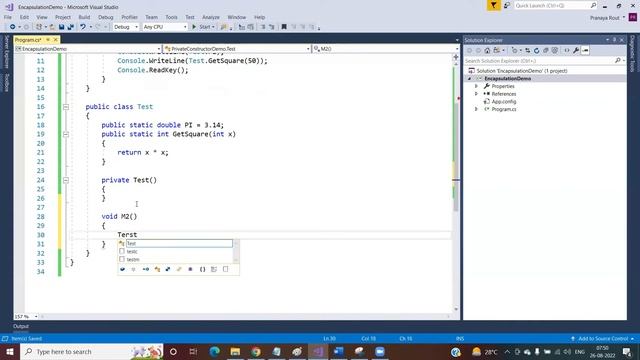The image size is (640, 360).
Task: Collapse the GetSquare method outlining region
Action: [x=66, y=134]
